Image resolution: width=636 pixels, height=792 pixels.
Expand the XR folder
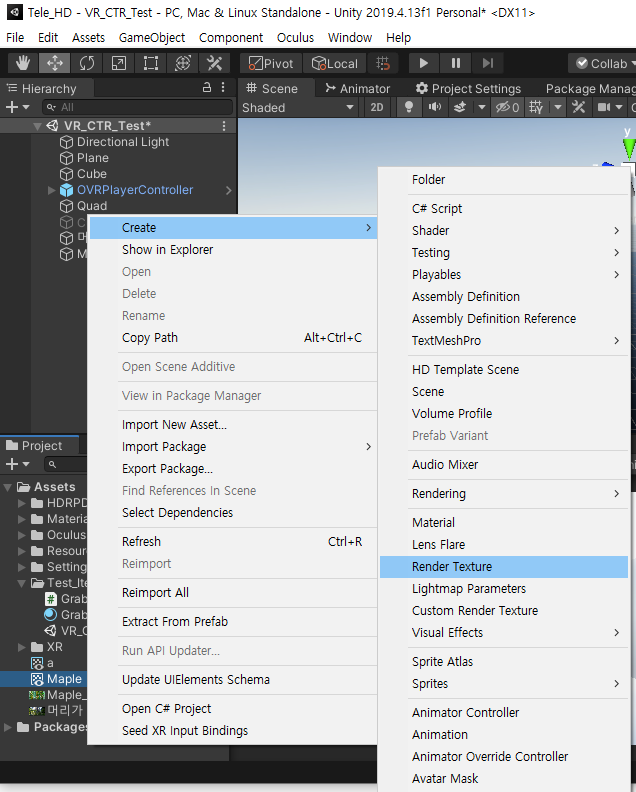pos(22,647)
